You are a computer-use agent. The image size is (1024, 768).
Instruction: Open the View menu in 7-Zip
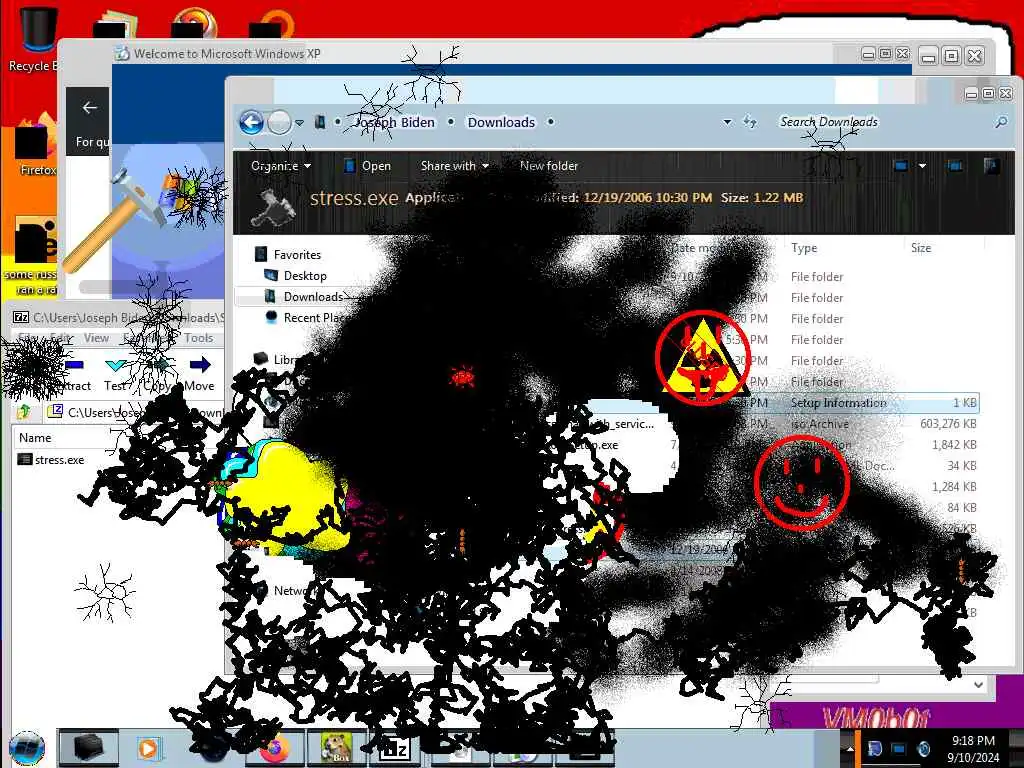click(x=96, y=338)
